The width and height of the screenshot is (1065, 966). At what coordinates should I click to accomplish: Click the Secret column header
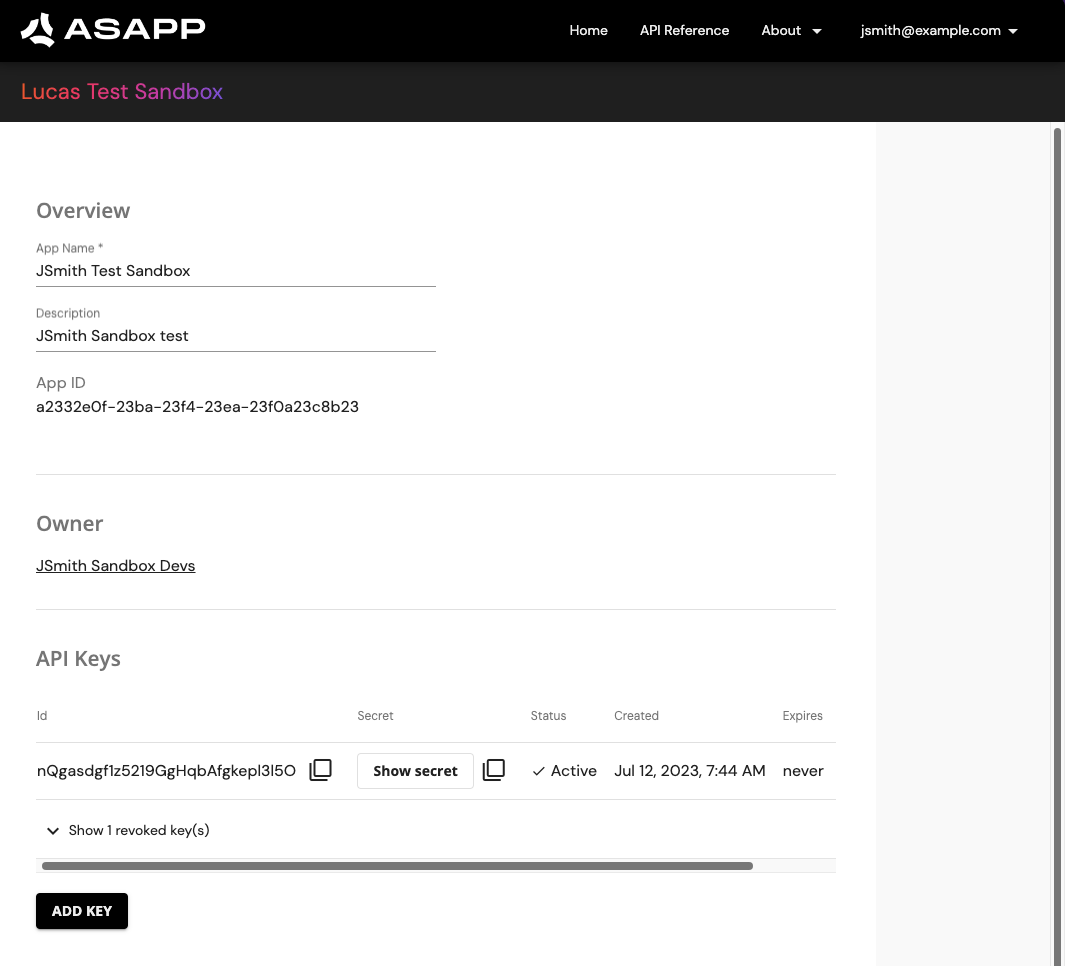[x=375, y=715]
